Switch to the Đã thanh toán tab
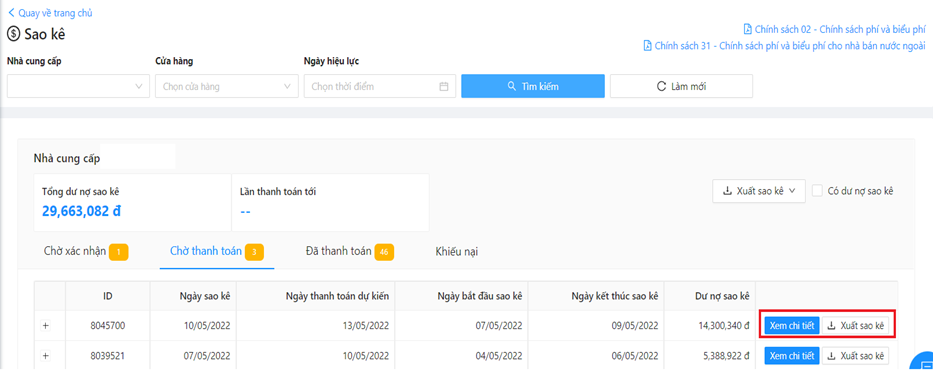933x375 pixels. coord(349,252)
